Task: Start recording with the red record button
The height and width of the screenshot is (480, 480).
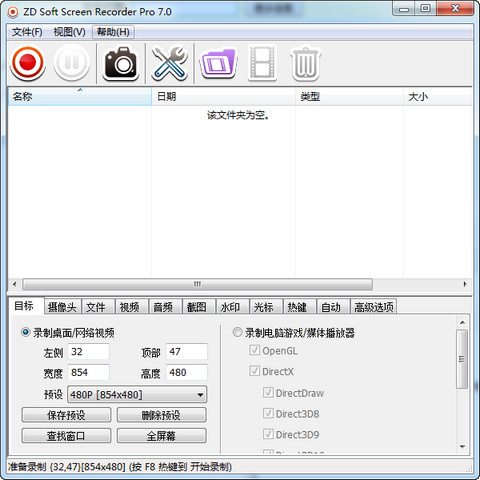Action: (x=28, y=63)
